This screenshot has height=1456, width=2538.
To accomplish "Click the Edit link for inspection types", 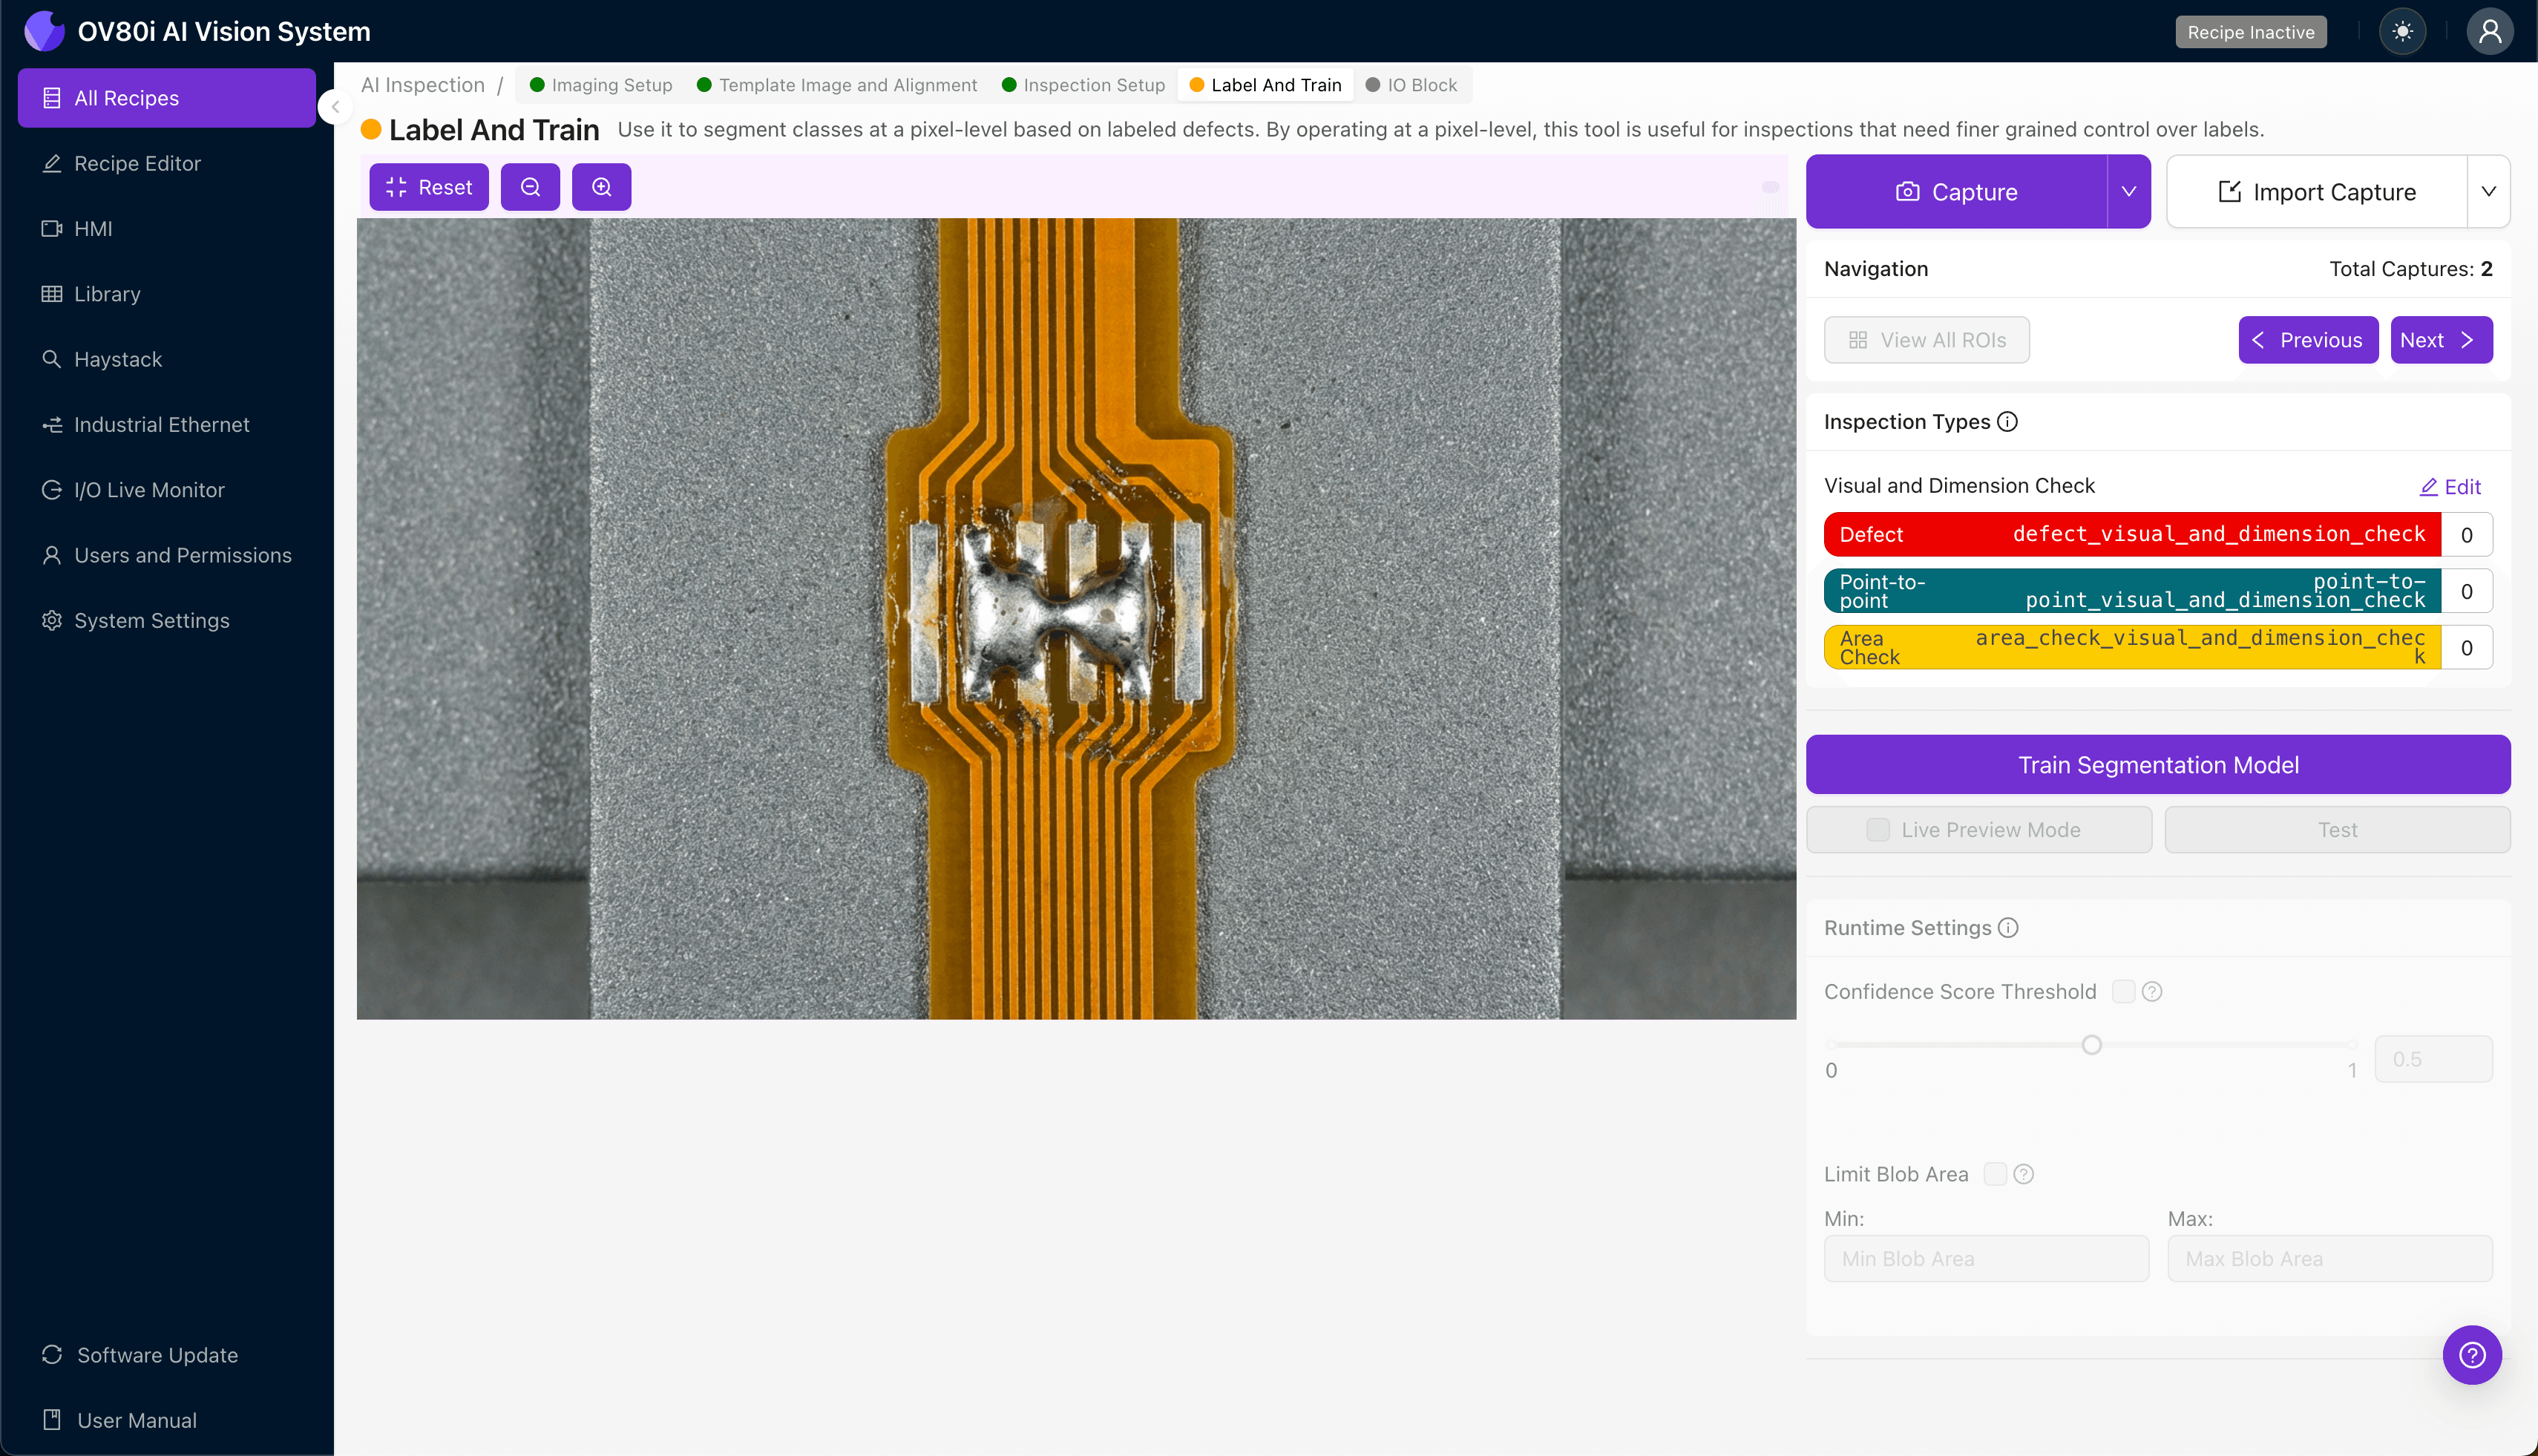I will (2450, 487).
